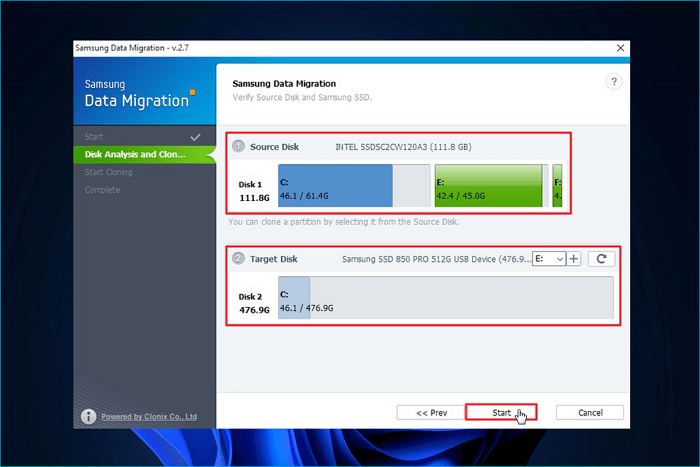Click the Disk 1 111.8G label
Screen dimensions: 700x467
(254, 191)
